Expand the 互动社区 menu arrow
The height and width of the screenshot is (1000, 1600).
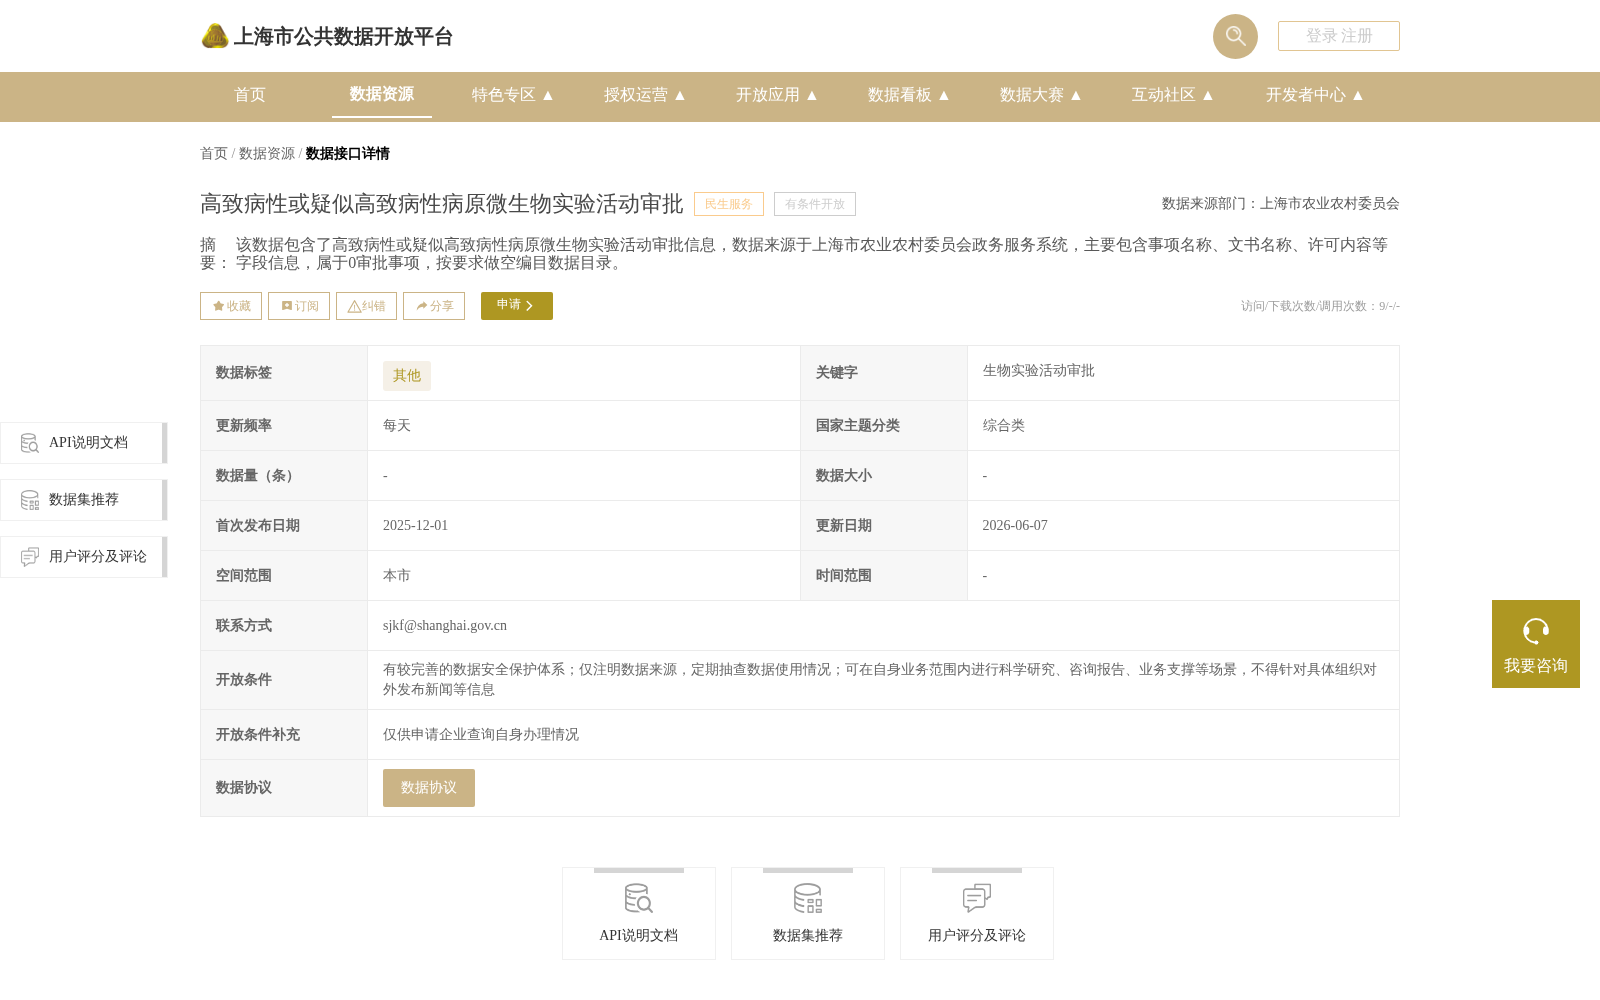[x=1208, y=95]
